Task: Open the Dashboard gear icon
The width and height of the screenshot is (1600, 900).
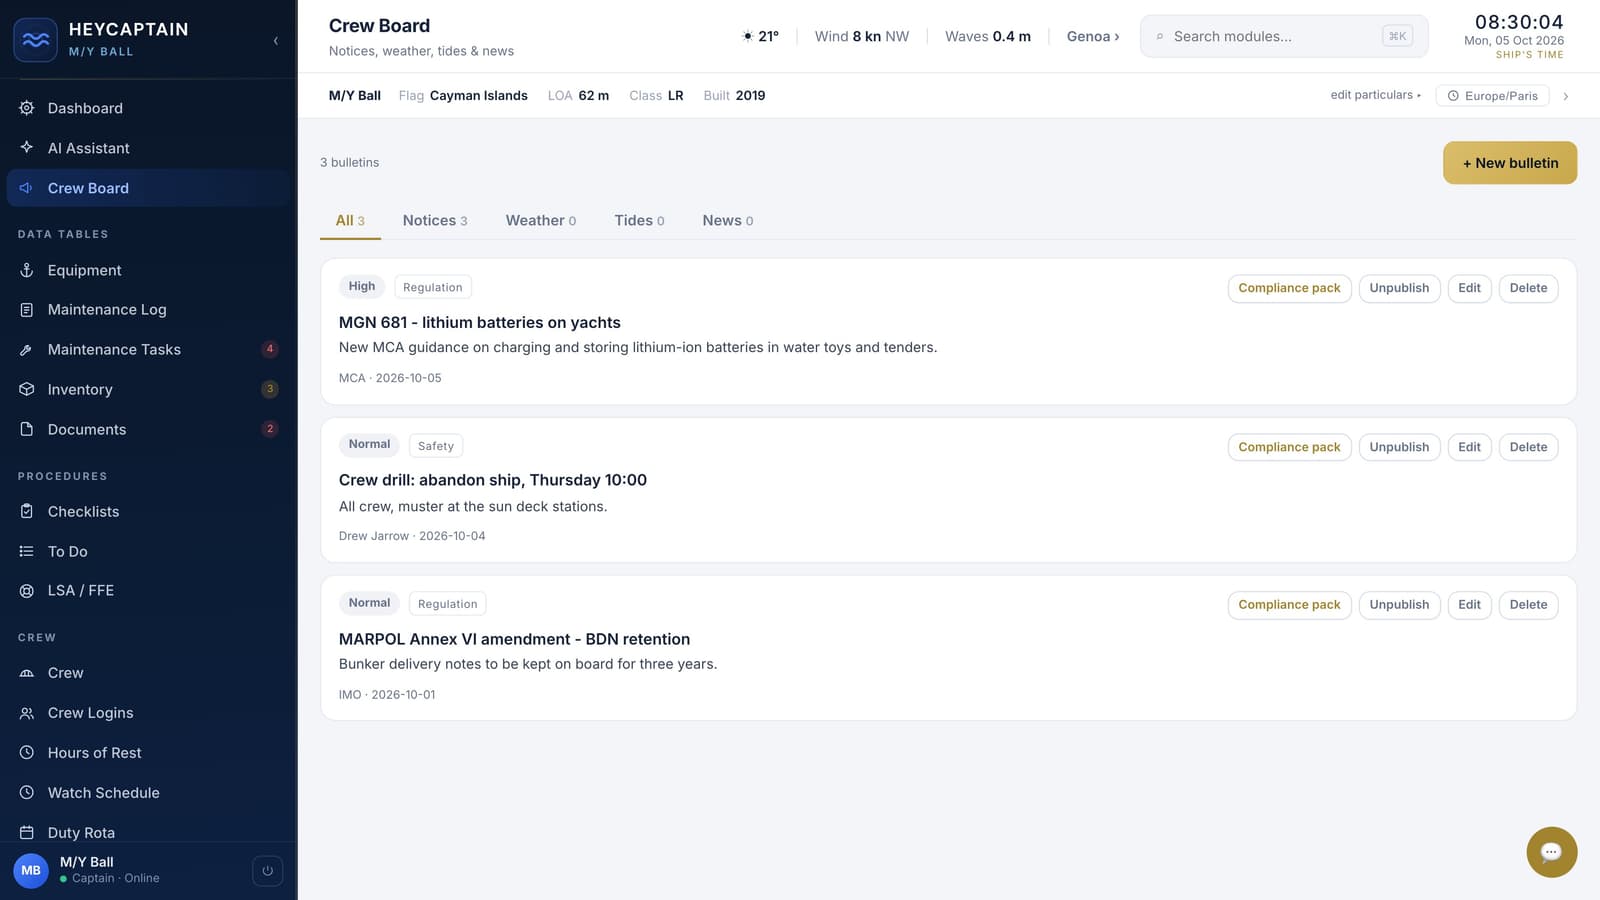Action: coord(27,108)
